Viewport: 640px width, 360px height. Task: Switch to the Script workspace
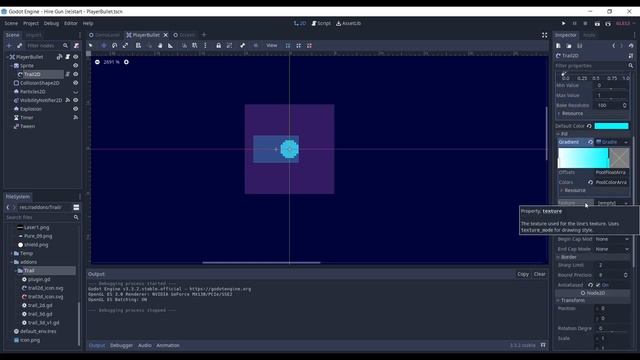tap(321, 24)
